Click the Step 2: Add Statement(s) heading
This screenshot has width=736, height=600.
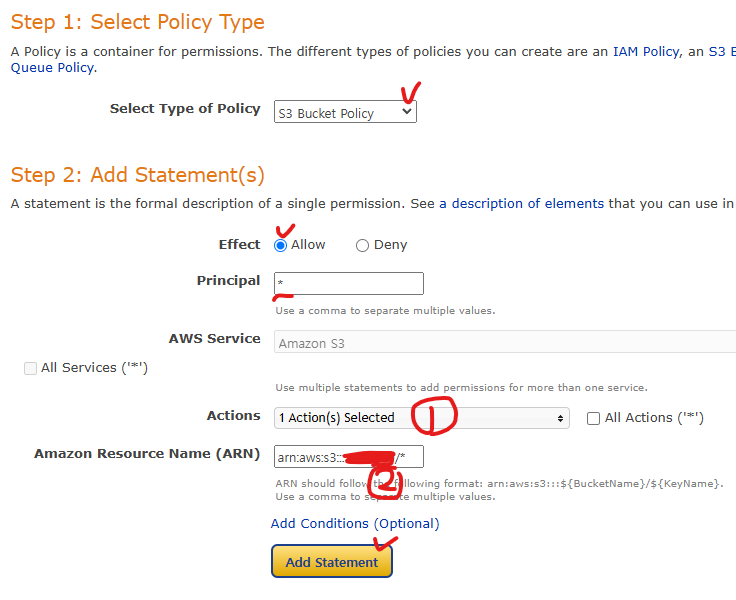click(138, 175)
